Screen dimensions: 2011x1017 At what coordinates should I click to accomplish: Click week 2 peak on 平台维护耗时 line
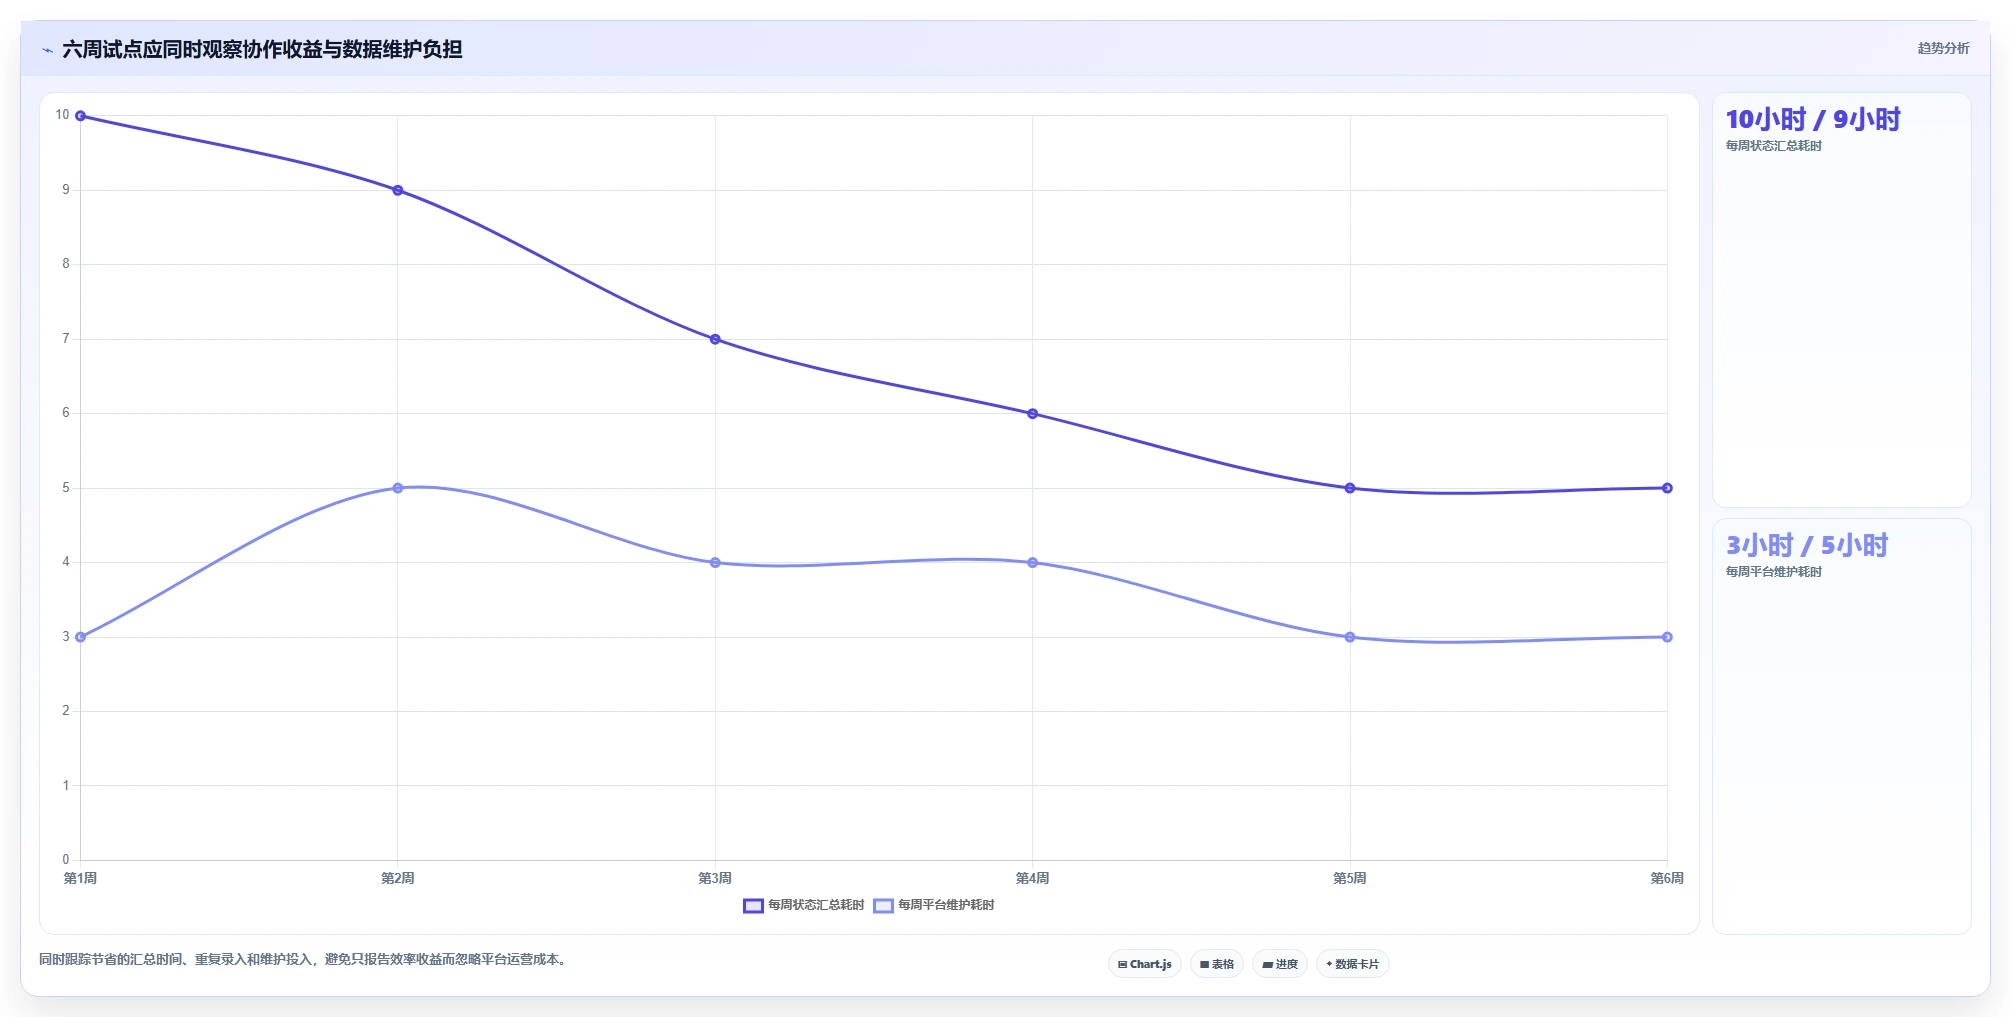[398, 488]
